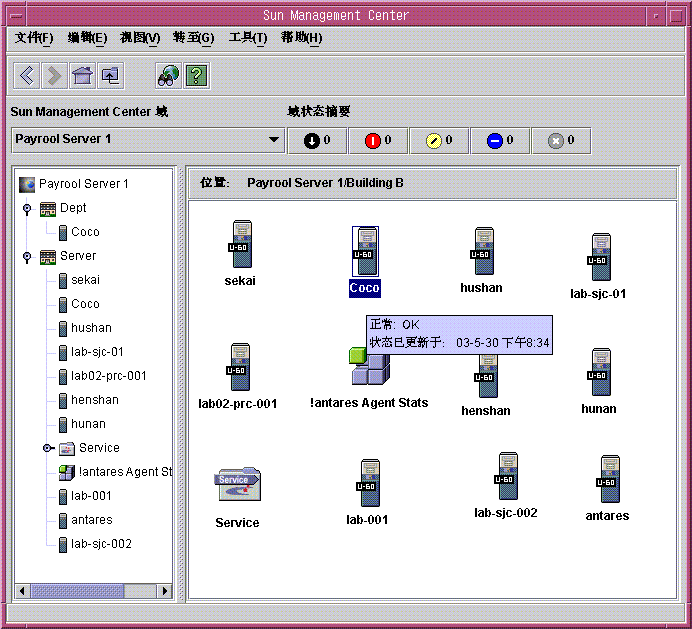Open the 帮助(H) menu
Image resolution: width=692 pixels, height=629 pixels.
pos(301,38)
